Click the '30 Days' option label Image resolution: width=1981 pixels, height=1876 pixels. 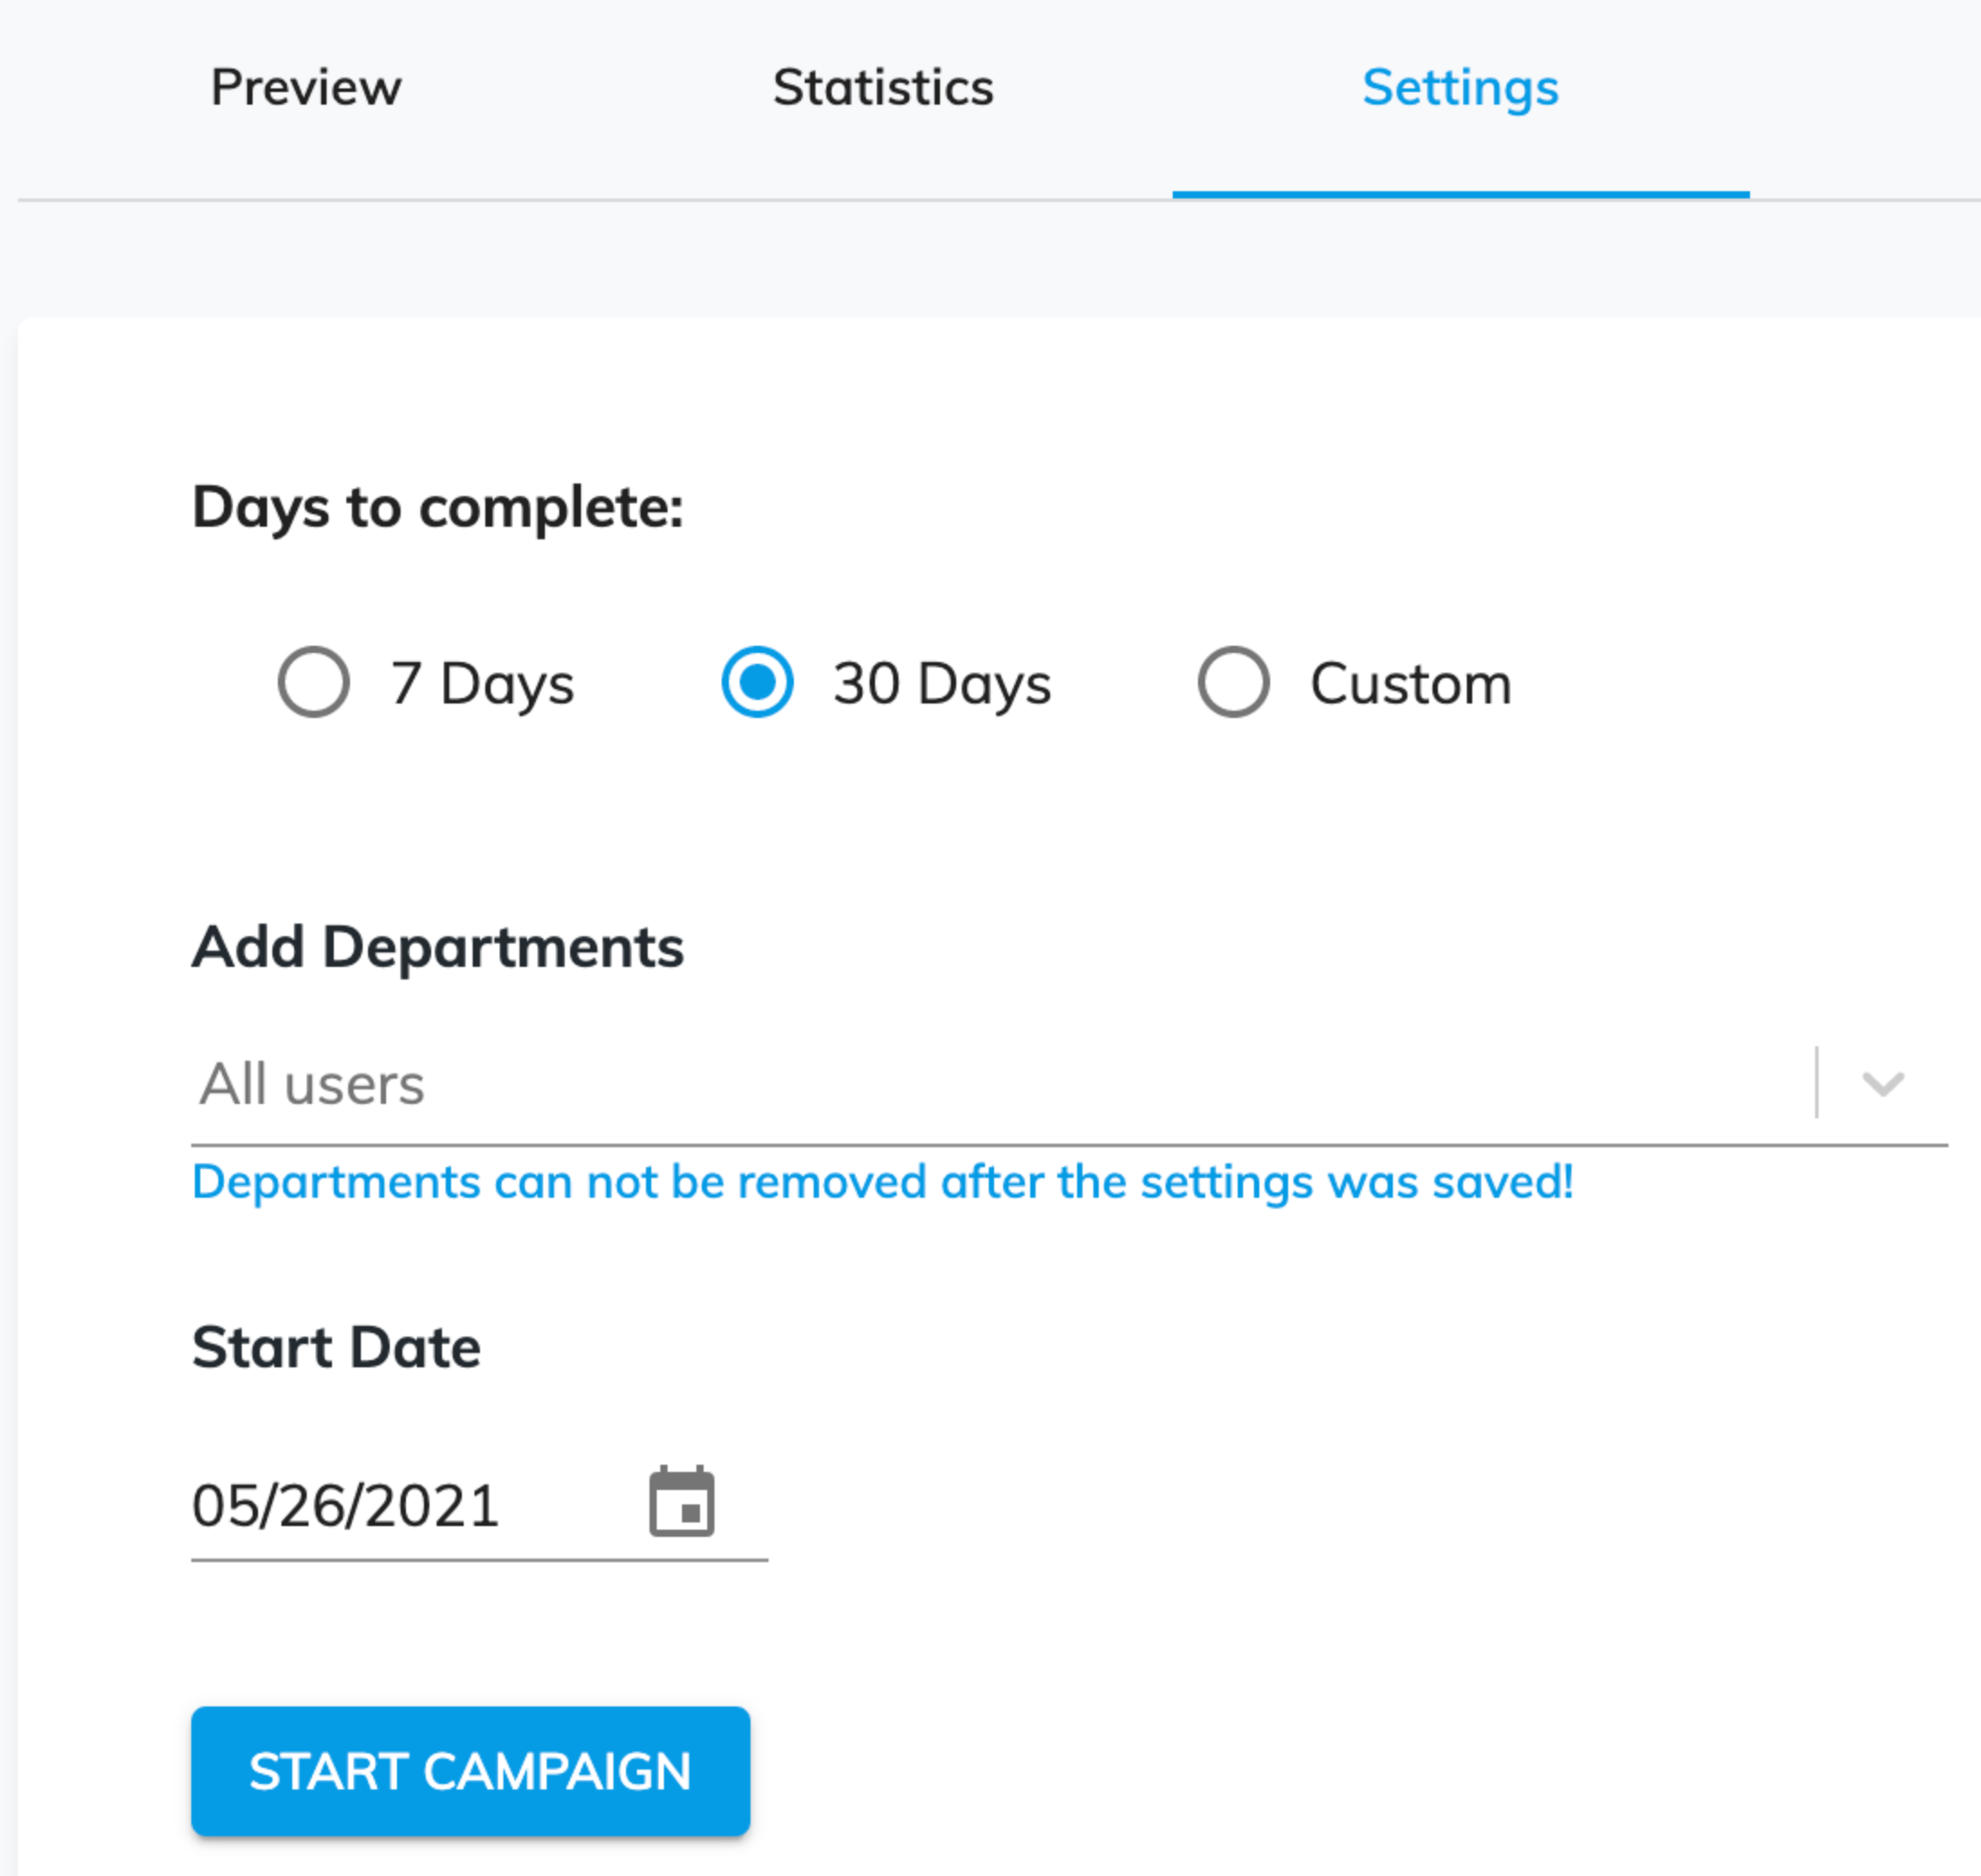pos(942,684)
